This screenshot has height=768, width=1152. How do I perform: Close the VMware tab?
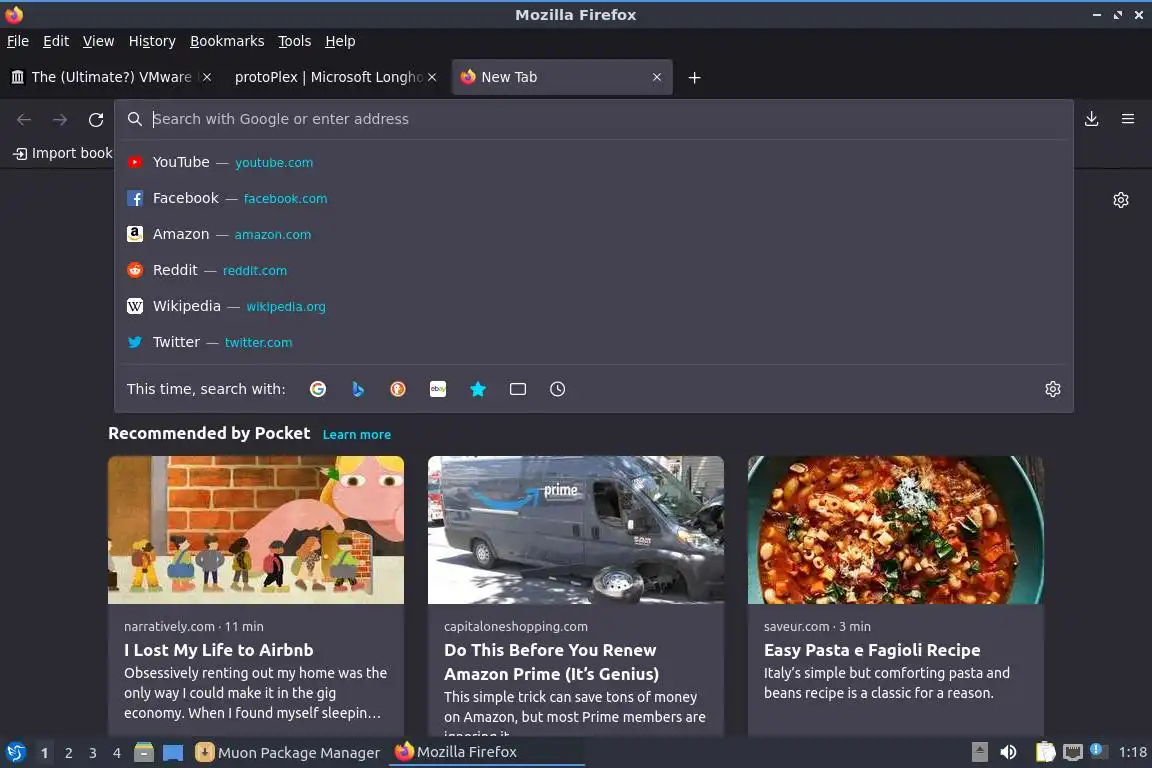(x=207, y=77)
